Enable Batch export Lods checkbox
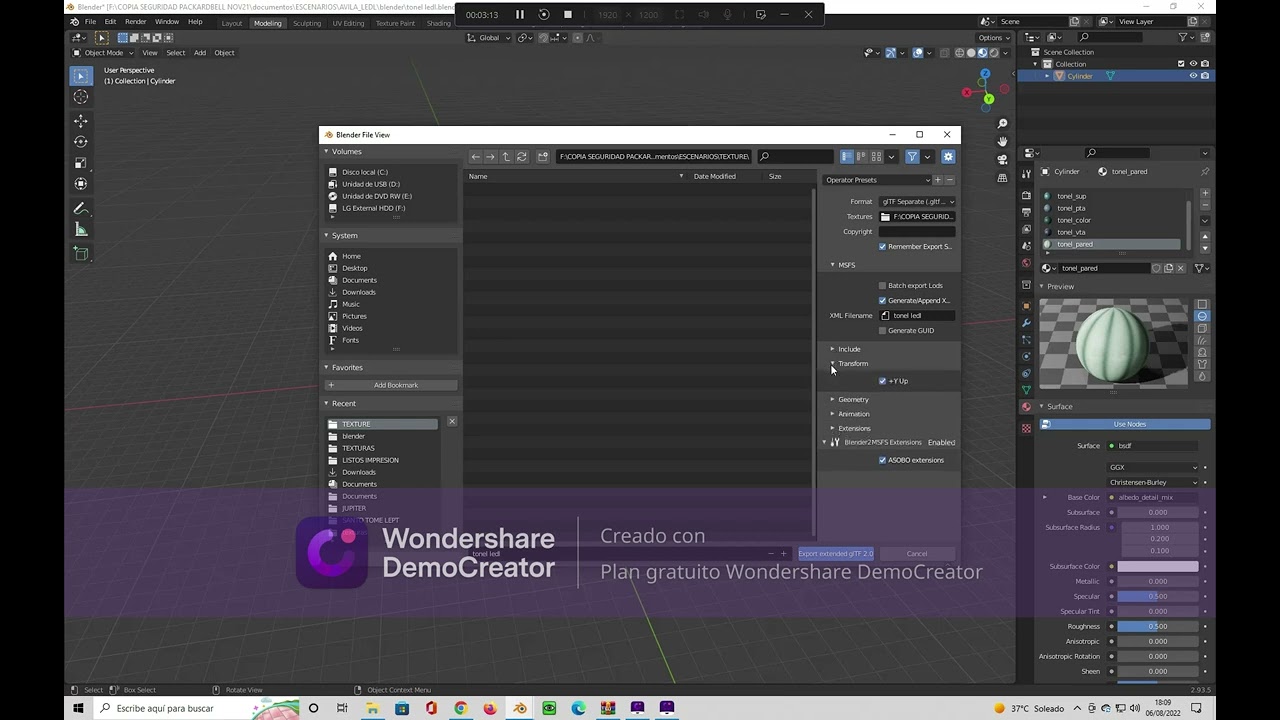The image size is (1280, 720). pyautogui.click(x=883, y=285)
